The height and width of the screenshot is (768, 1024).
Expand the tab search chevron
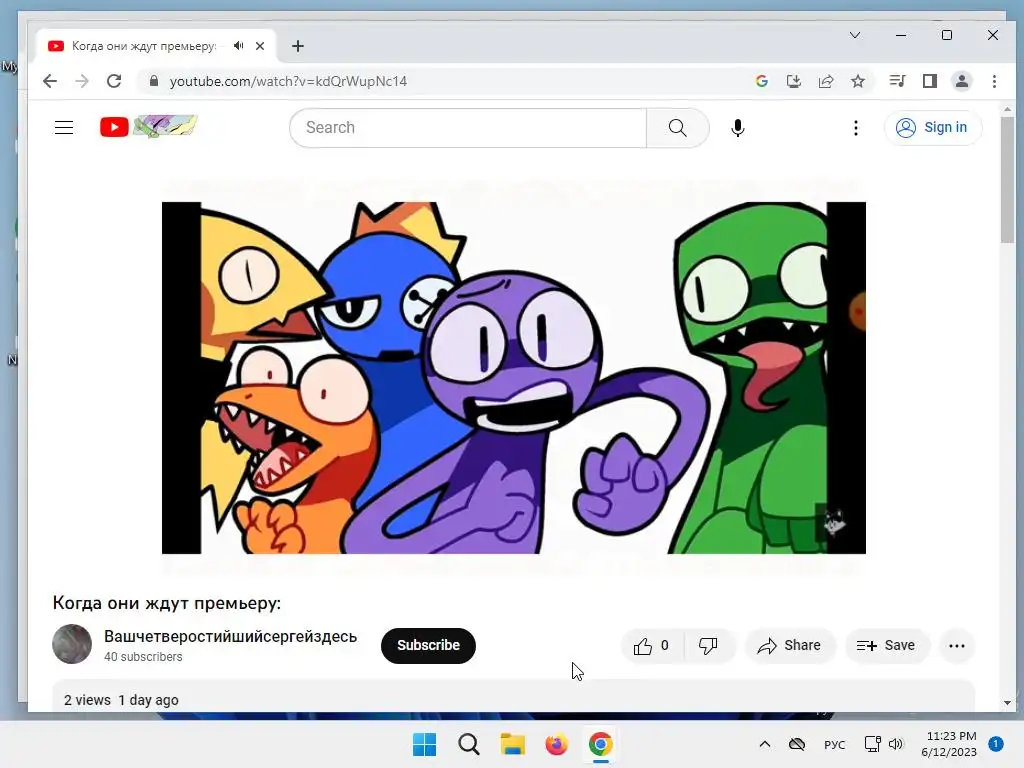click(x=855, y=35)
